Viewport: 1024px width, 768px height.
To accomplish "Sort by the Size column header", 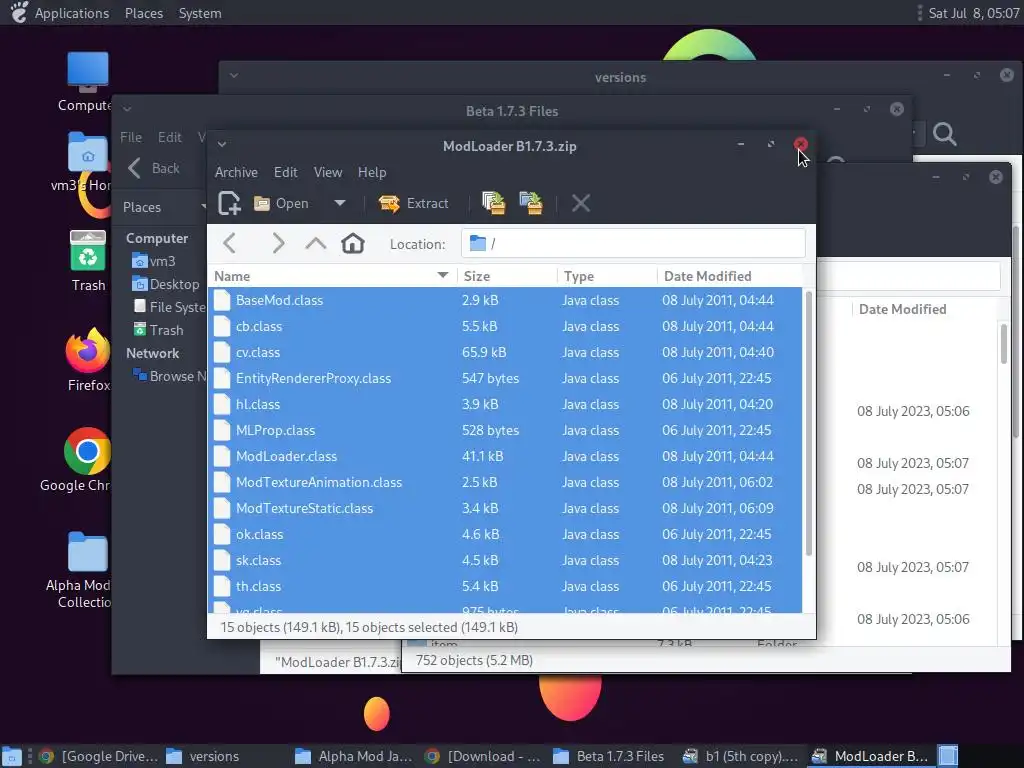I will coord(507,276).
